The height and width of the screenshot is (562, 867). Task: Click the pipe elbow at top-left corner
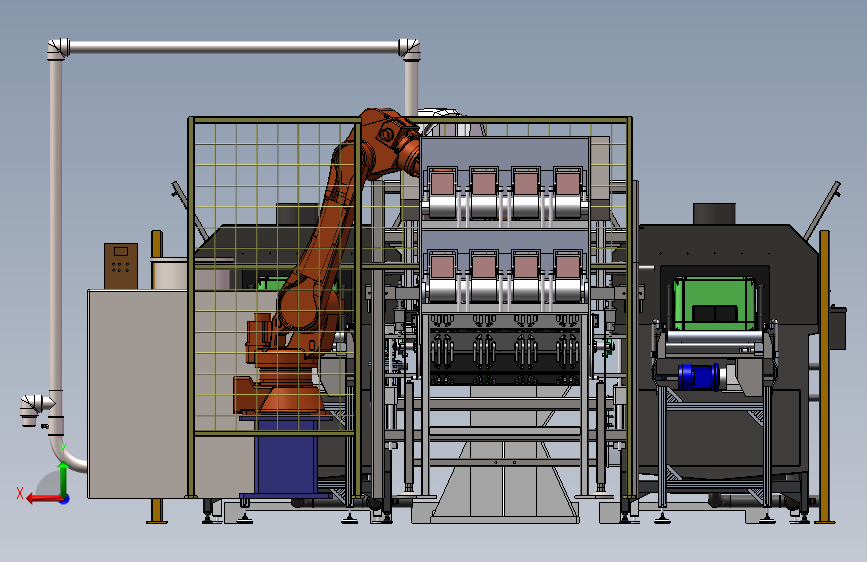(x=59, y=49)
